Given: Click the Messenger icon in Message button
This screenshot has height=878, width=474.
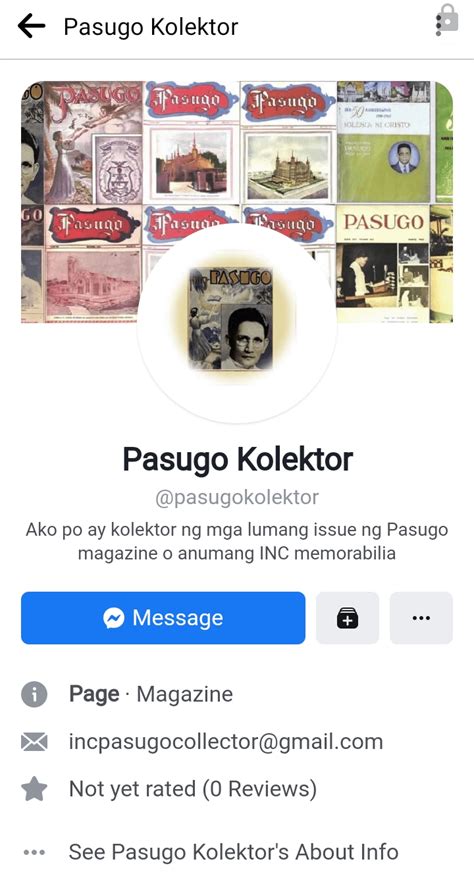Looking at the screenshot, I should click(x=114, y=618).
